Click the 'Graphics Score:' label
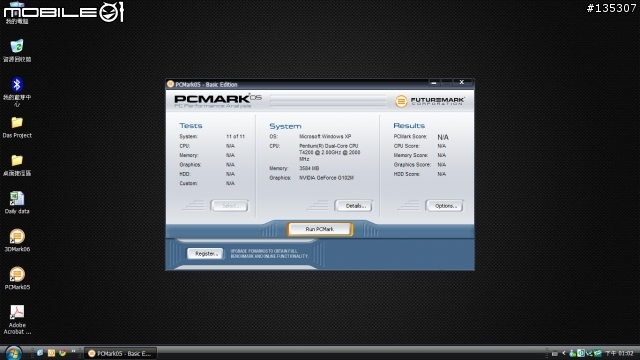The height and width of the screenshot is (360, 640). pos(412,165)
